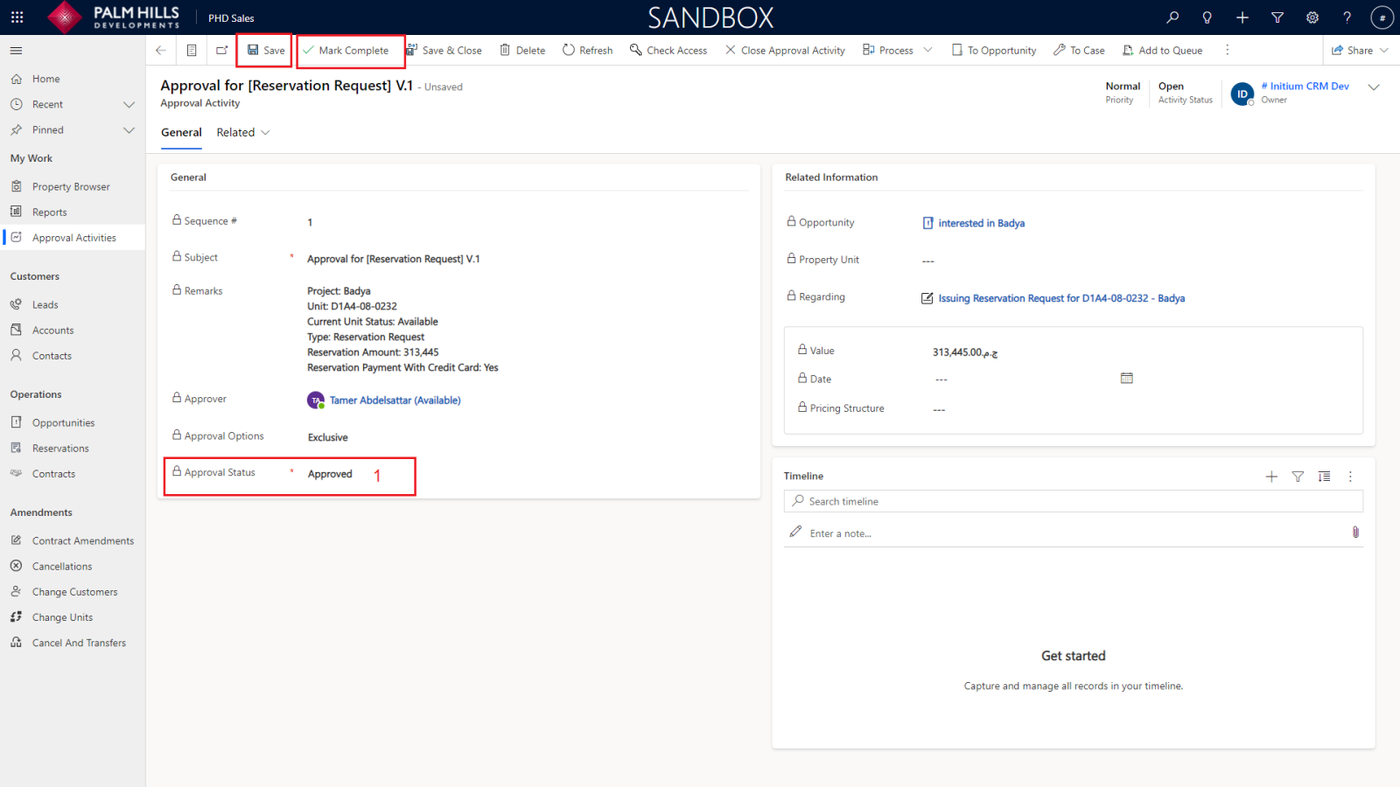Click the advanced find filter icon in header
1400x787 pixels.
pos(1277,18)
